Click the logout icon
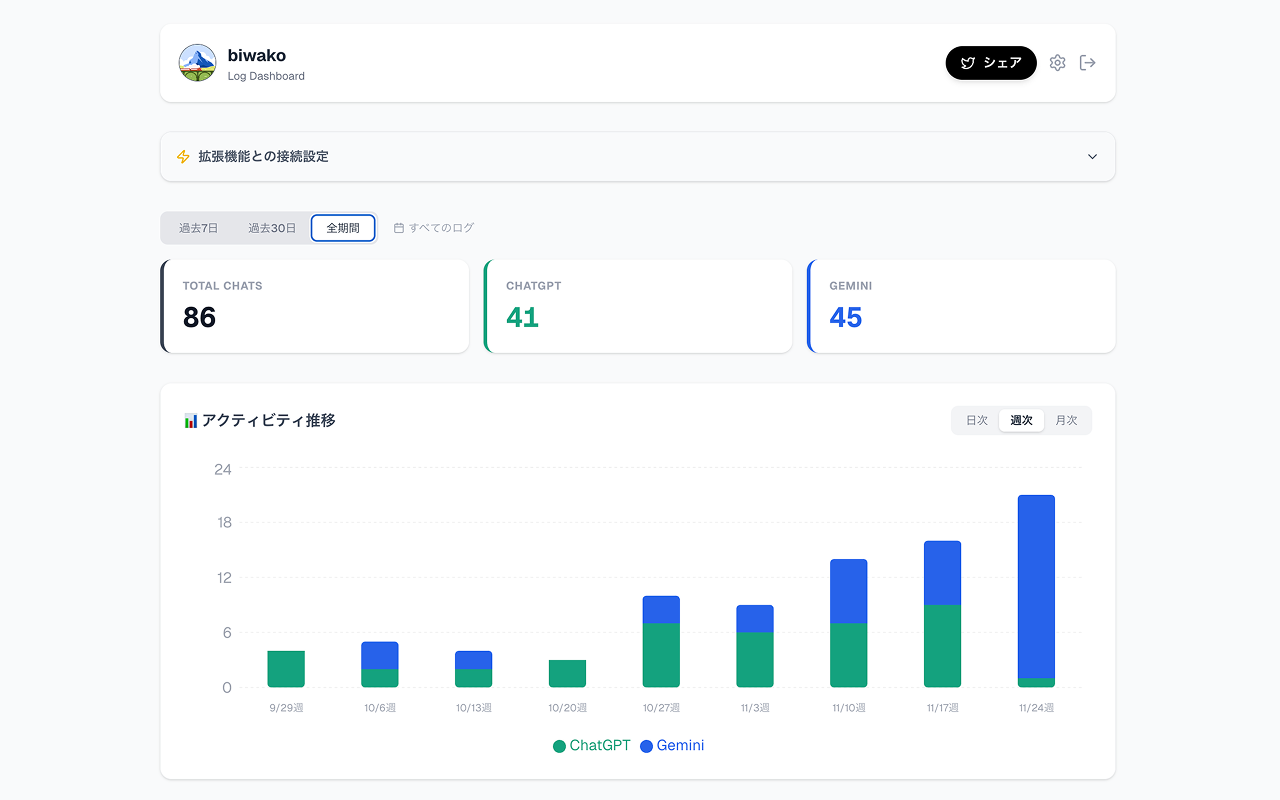The image size is (1280, 800). (1088, 63)
